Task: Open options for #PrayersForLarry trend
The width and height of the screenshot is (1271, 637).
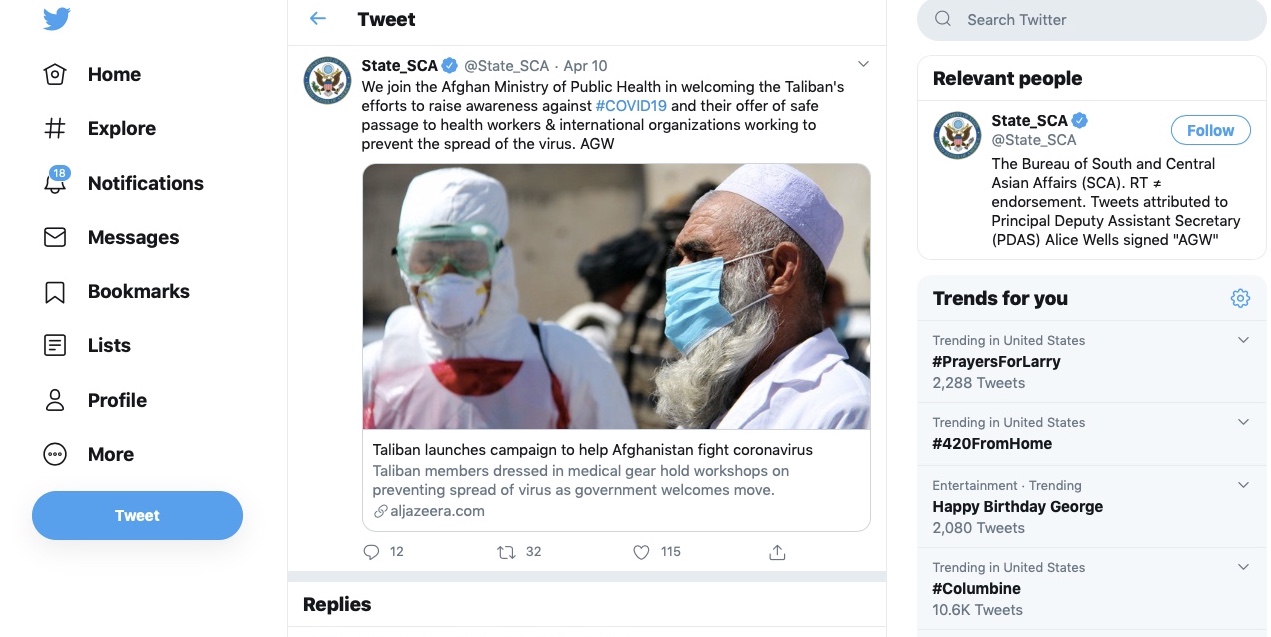Action: (x=1243, y=340)
